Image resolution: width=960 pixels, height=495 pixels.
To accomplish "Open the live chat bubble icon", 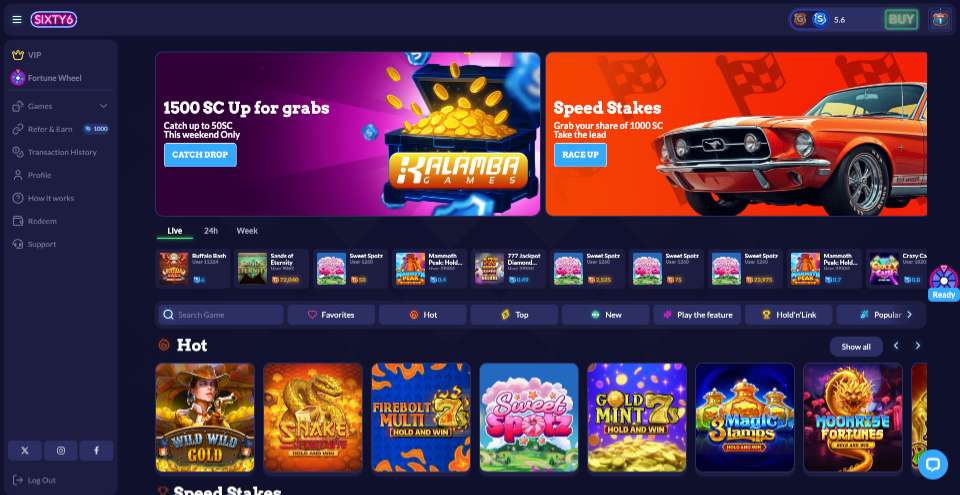I will pyautogui.click(x=932, y=464).
